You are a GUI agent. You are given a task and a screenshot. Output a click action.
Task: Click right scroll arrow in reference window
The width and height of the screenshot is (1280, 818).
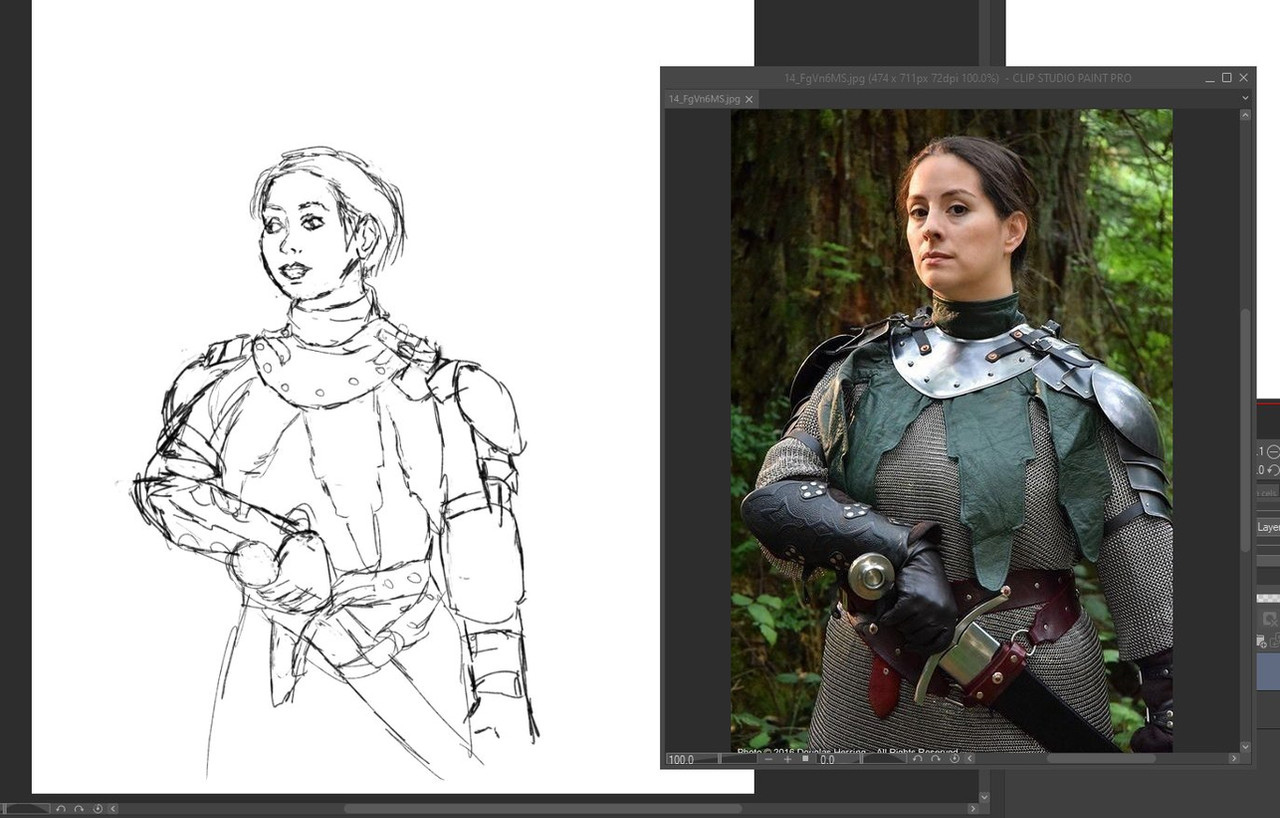(1233, 759)
